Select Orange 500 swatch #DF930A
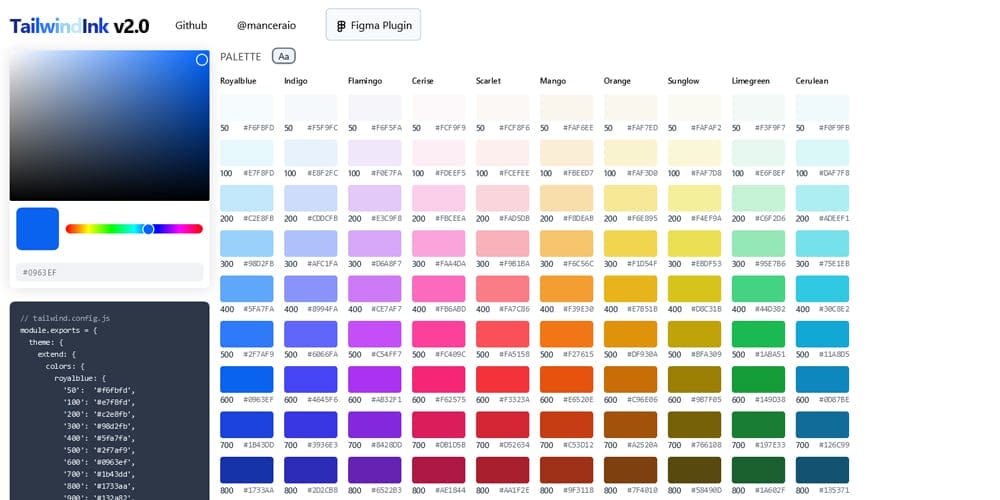1000x500 pixels. tap(631, 334)
